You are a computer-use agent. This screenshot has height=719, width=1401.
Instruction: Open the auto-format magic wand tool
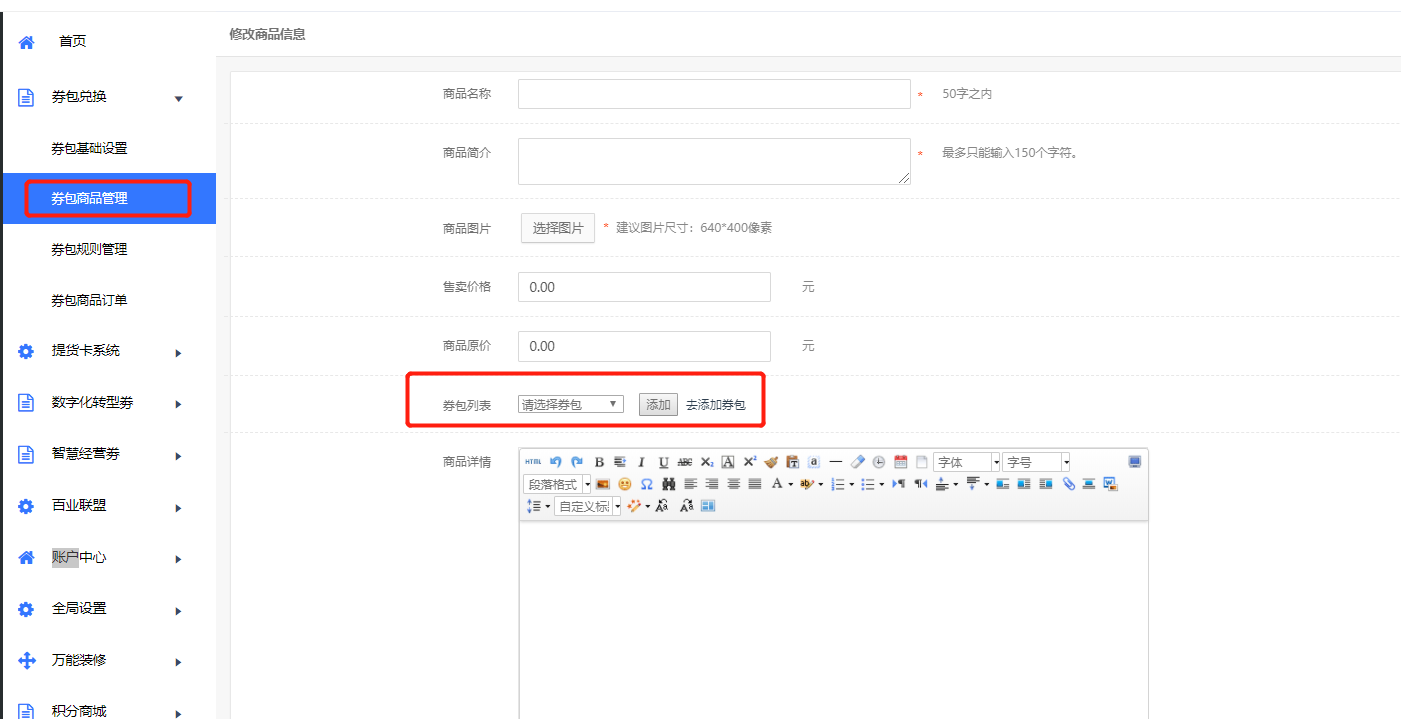(x=633, y=506)
